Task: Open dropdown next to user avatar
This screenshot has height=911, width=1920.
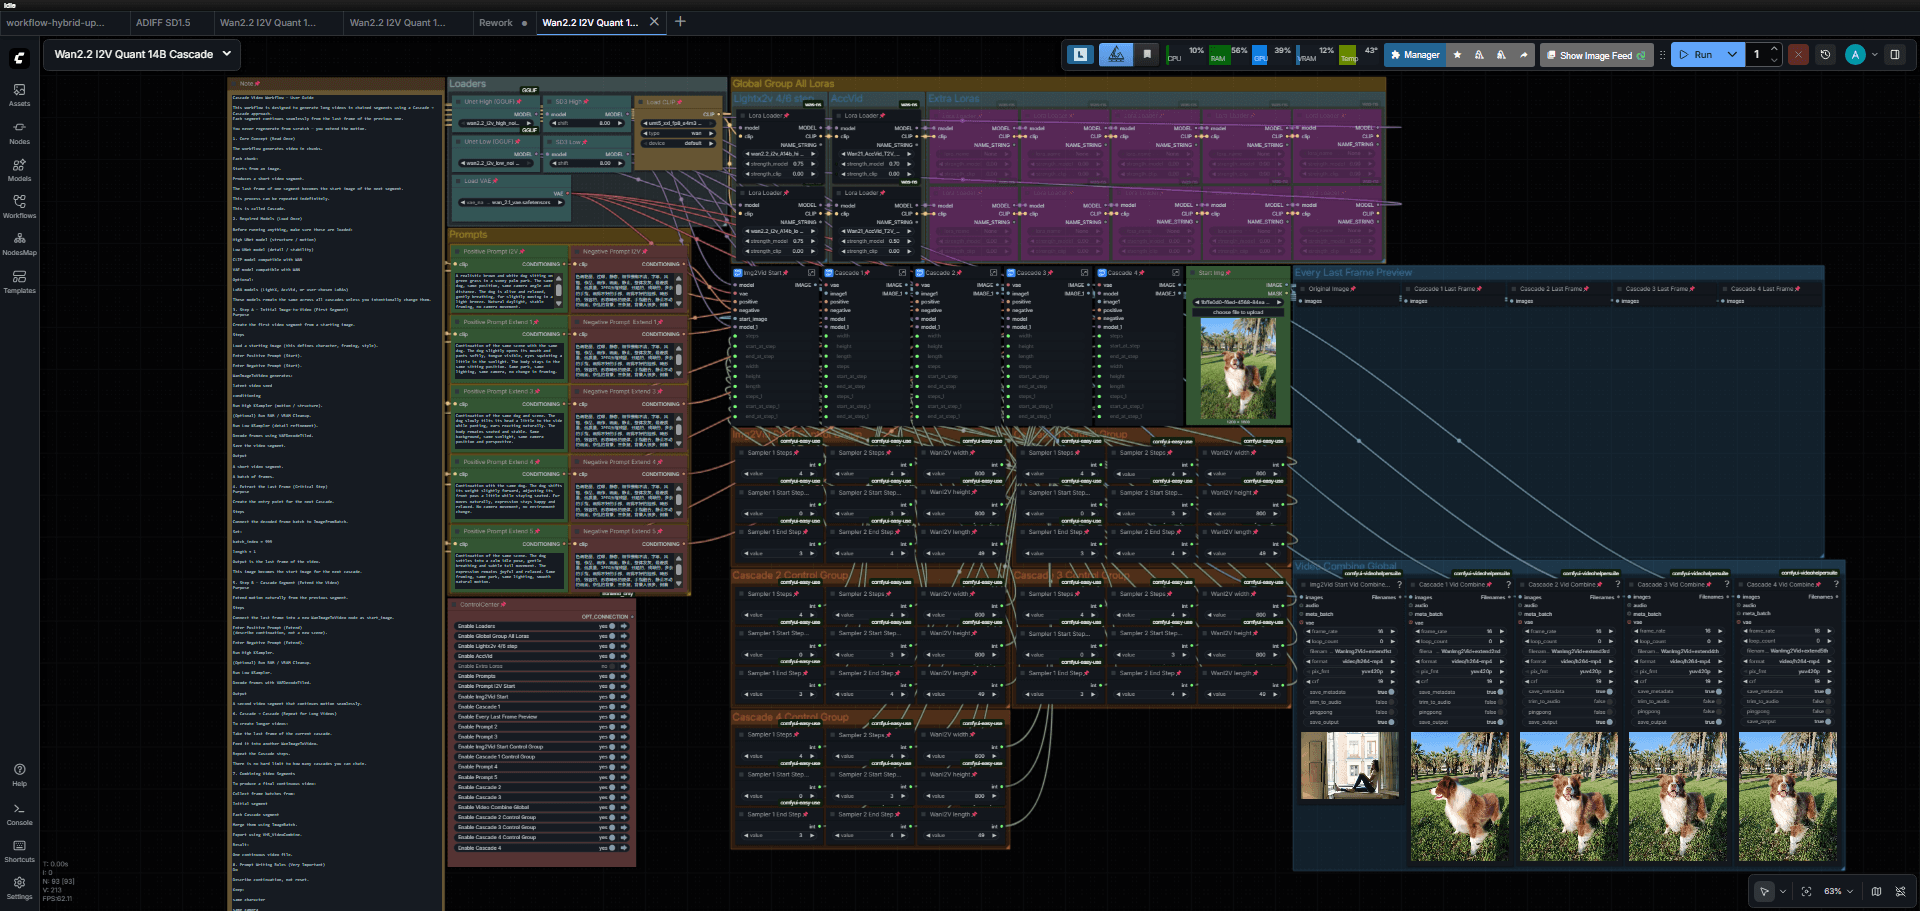Action: pyautogui.click(x=1874, y=55)
